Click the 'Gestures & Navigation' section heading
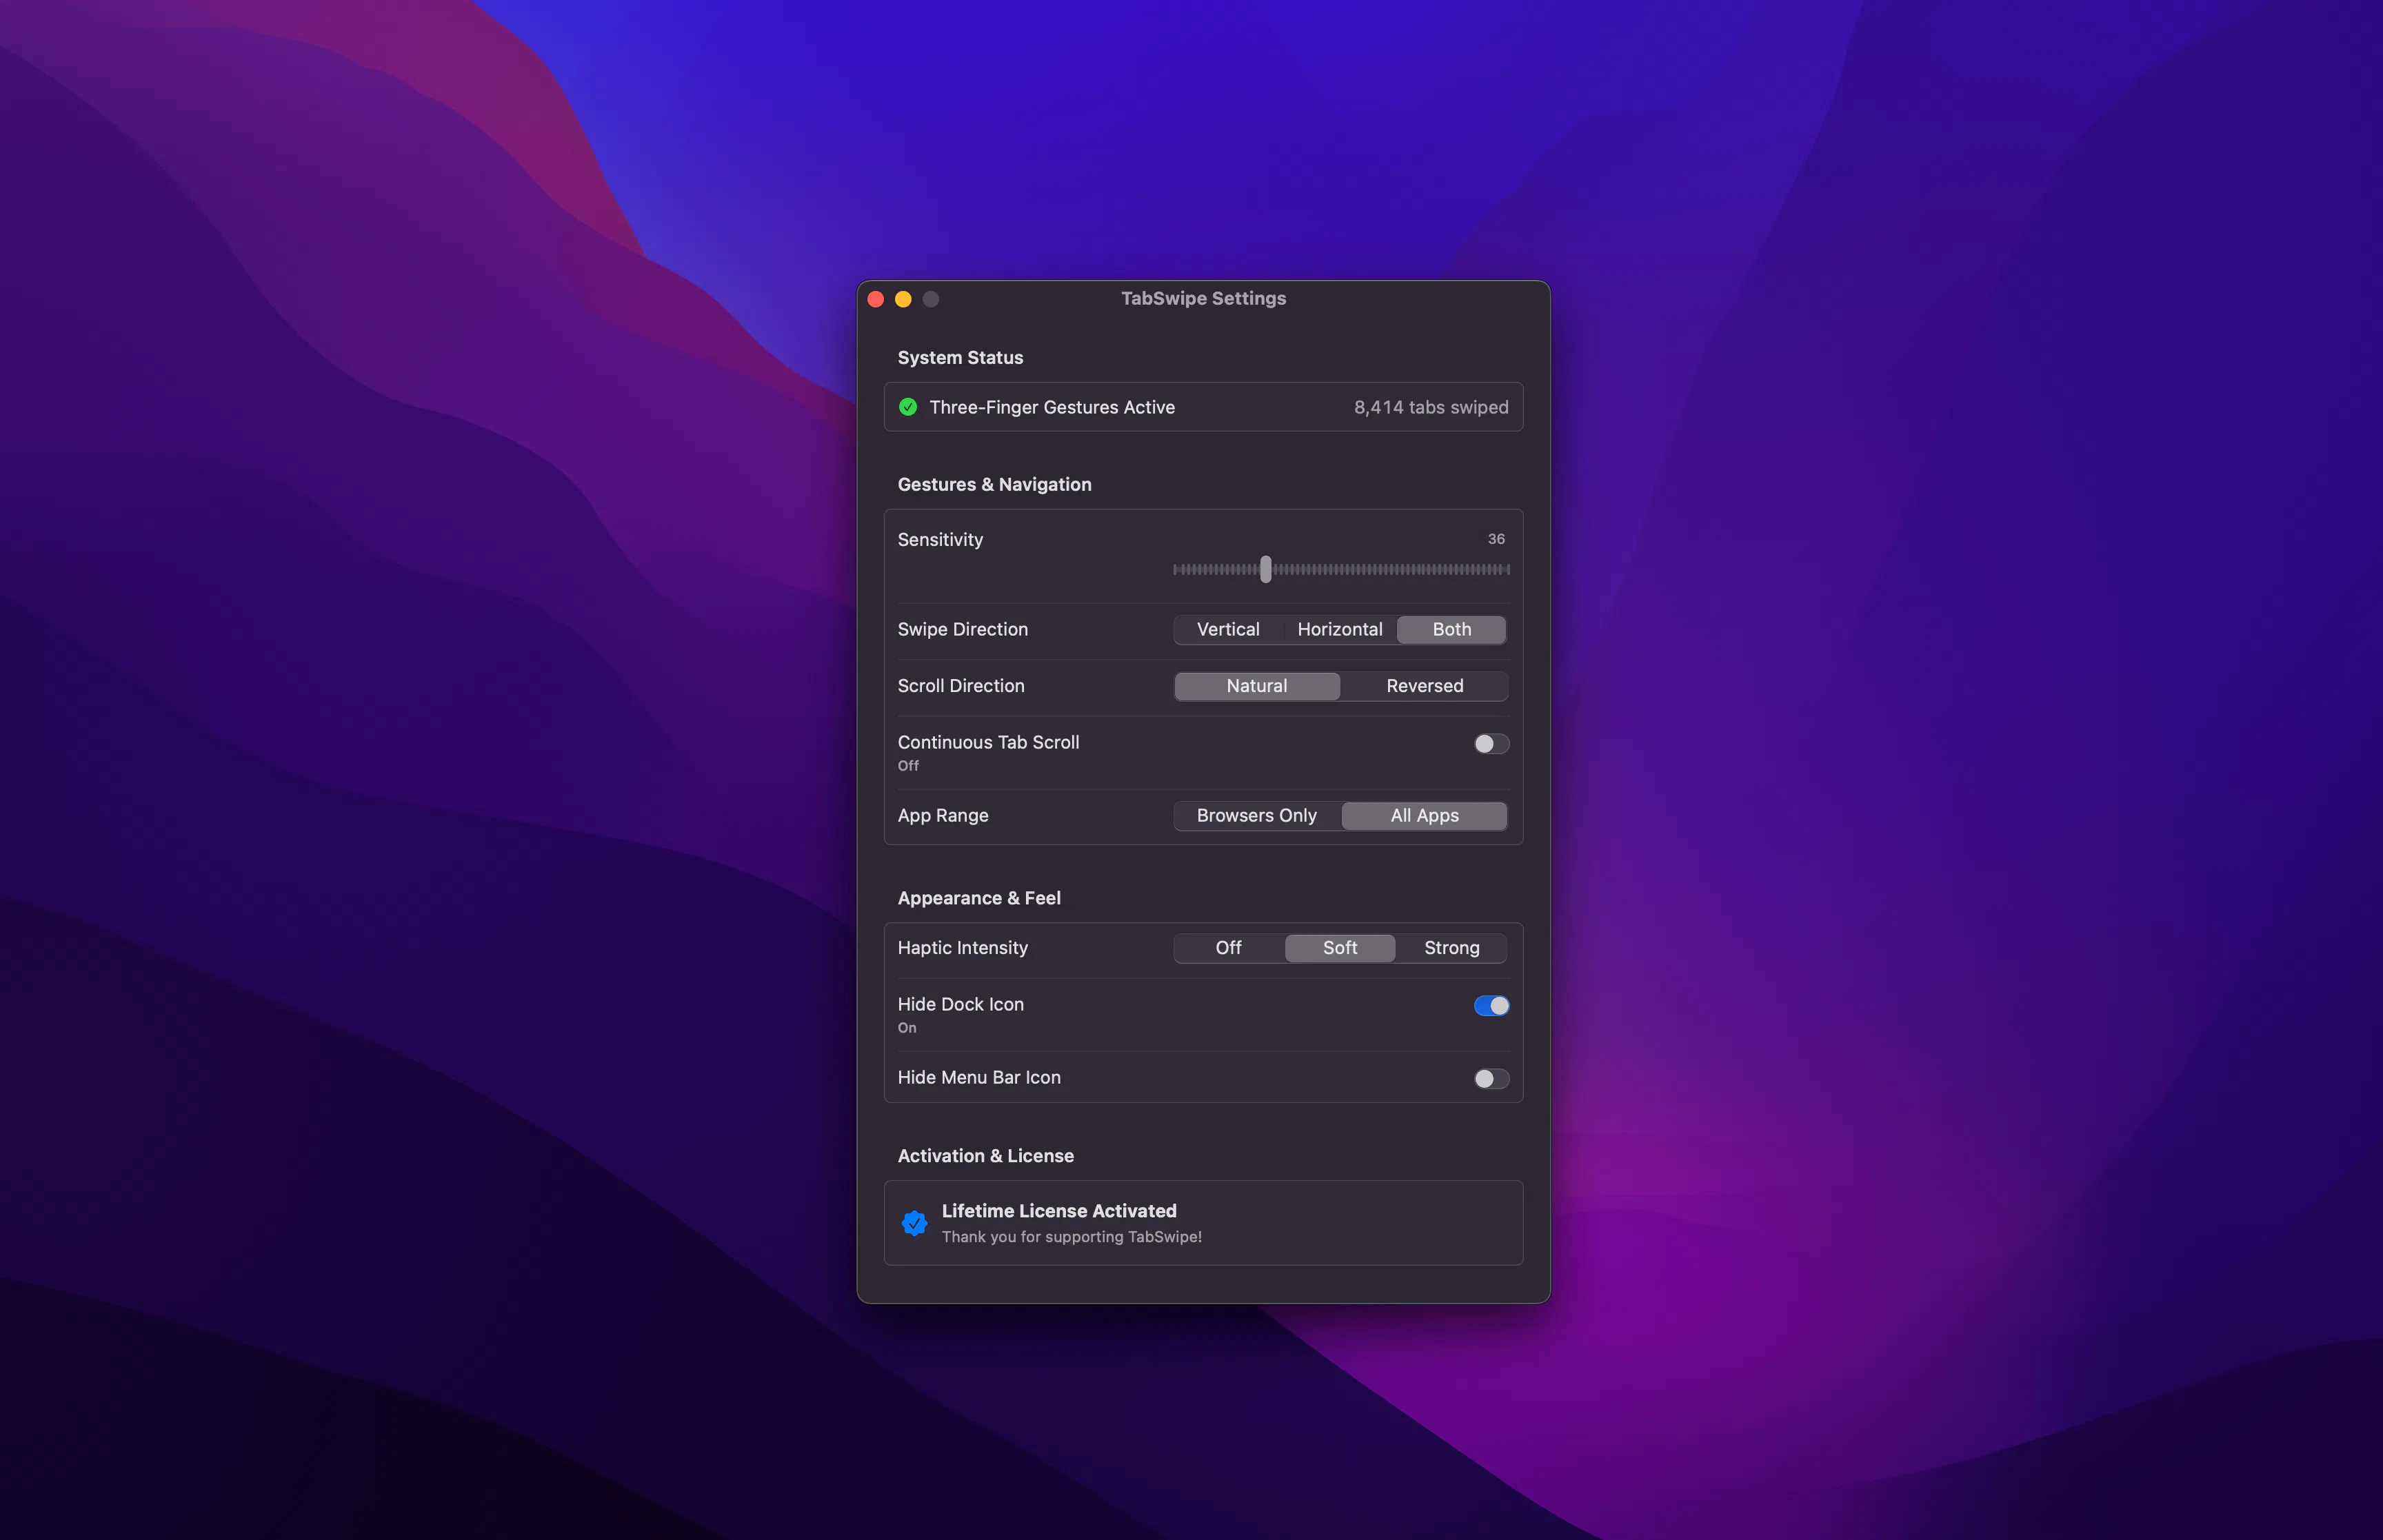Viewport: 2383px width, 1540px height. click(994, 485)
